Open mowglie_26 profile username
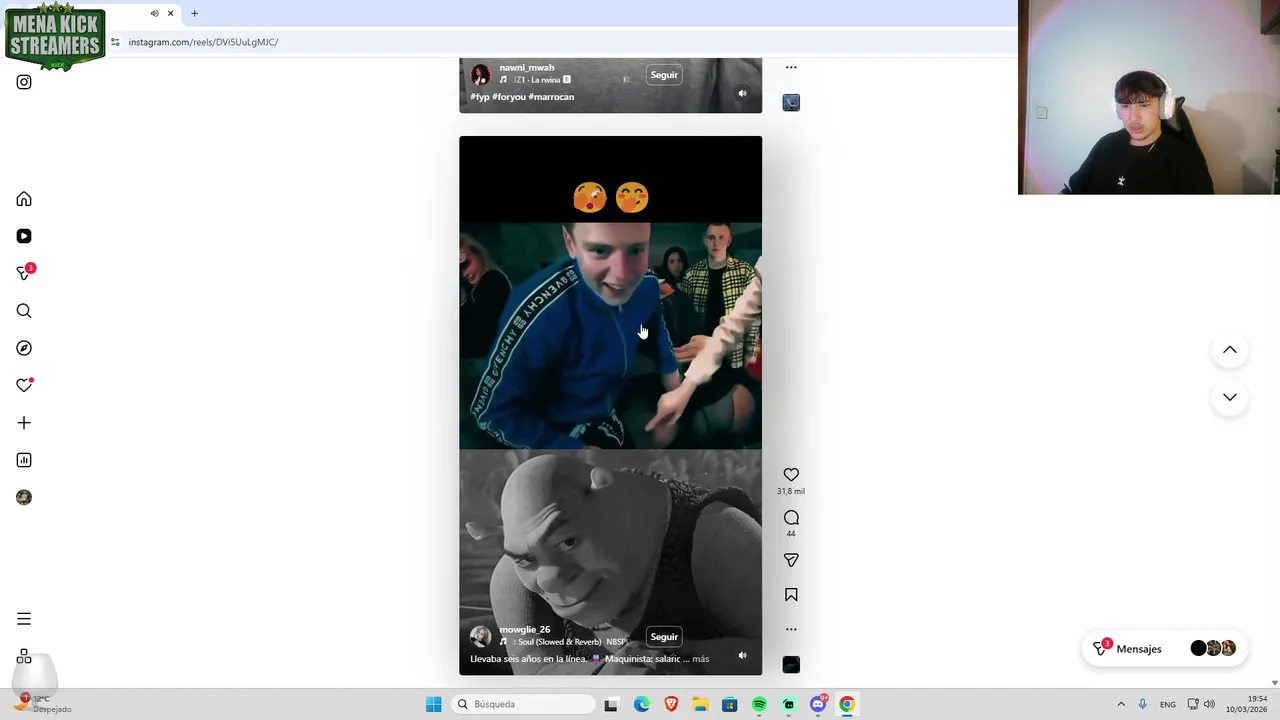This screenshot has width=1280, height=720. (525, 630)
